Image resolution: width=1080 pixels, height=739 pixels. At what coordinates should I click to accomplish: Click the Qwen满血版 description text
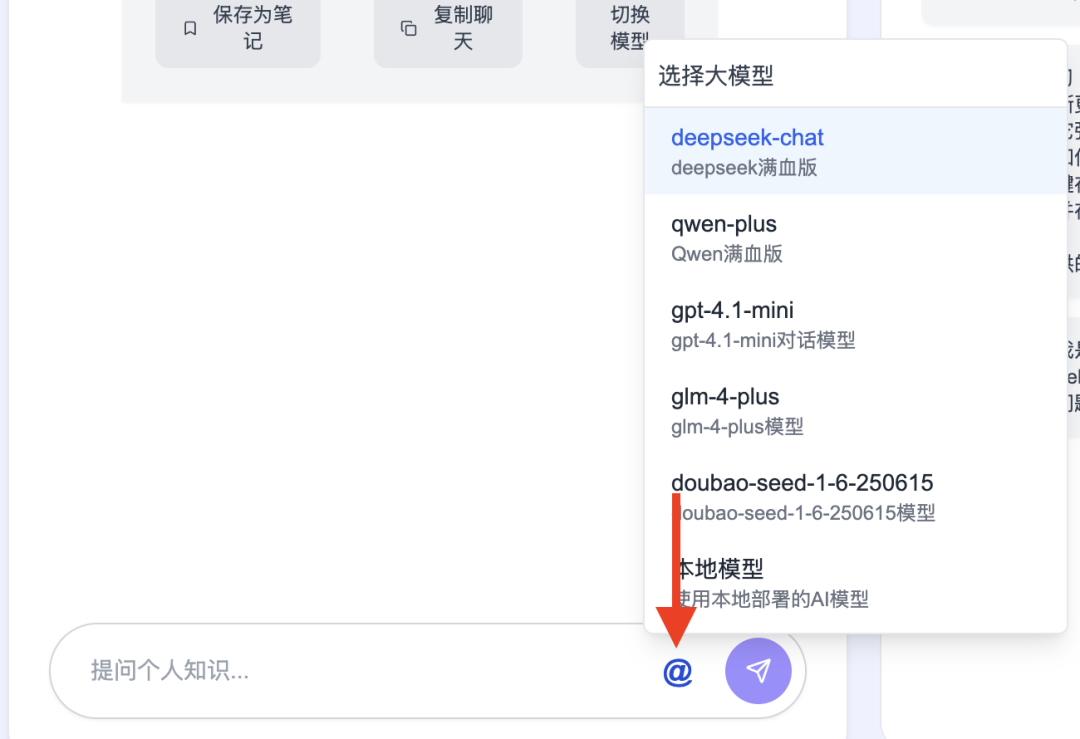coord(727,253)
